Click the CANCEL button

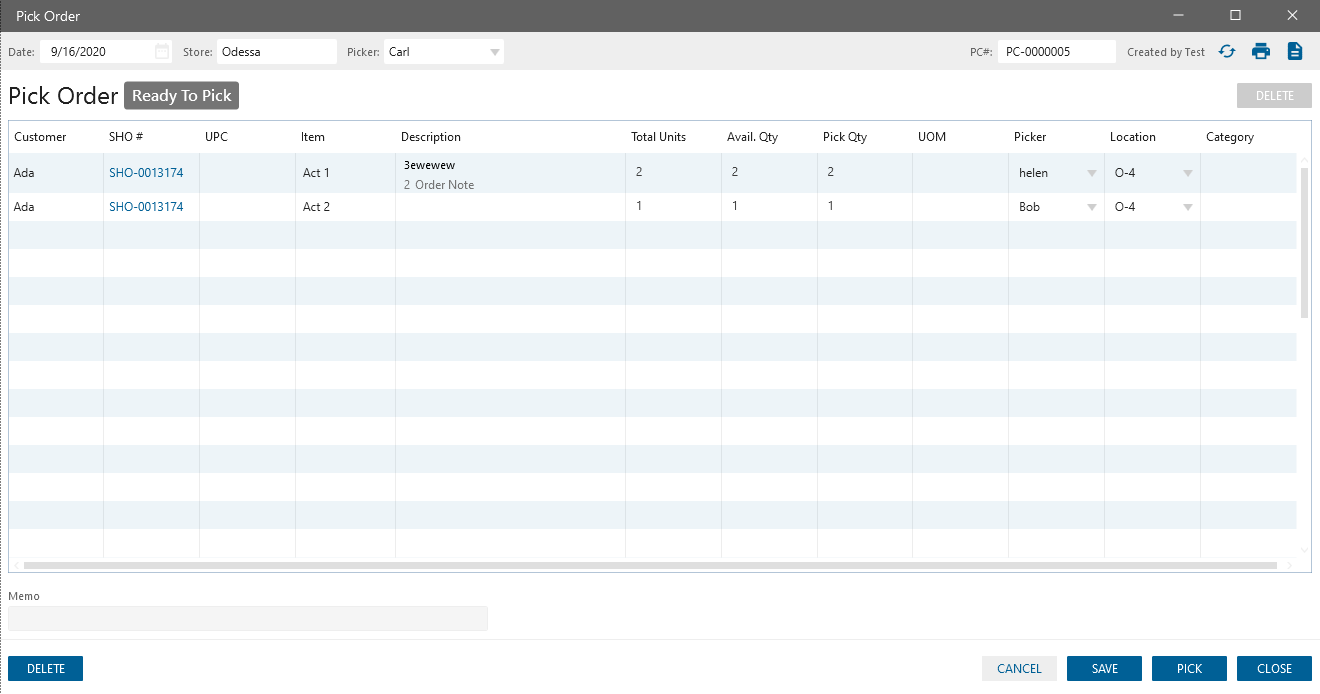[x=1019, y=669]
